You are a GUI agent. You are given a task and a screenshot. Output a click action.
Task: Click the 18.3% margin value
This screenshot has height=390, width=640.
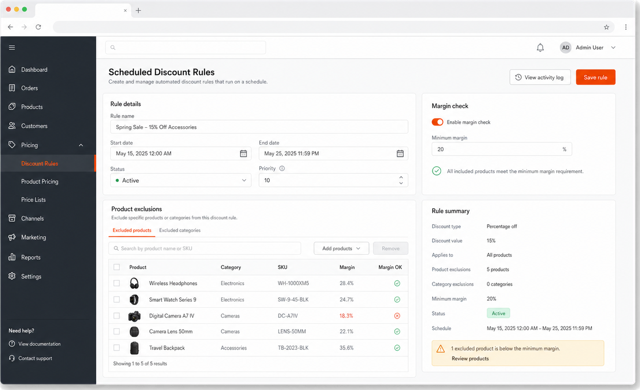[x=346, y=316]
